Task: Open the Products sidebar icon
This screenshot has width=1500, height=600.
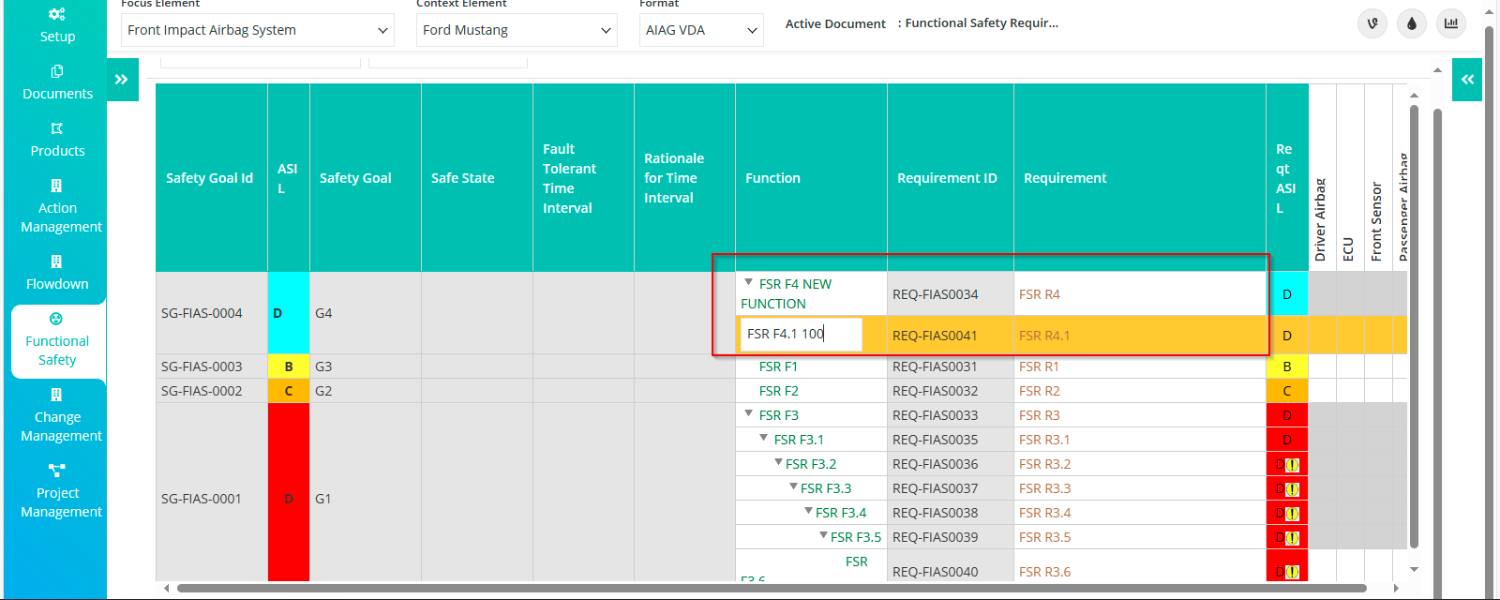Action: point(57,128)
